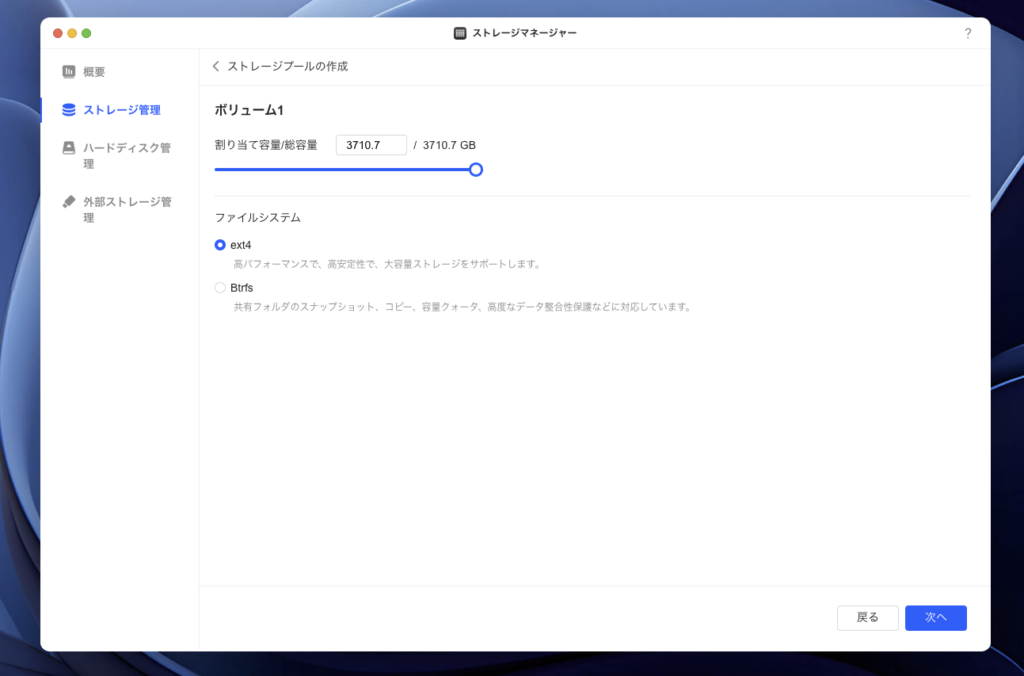
Task: Click the ストレージマネージャー title bar icon
Action: [x=460, y=33]
